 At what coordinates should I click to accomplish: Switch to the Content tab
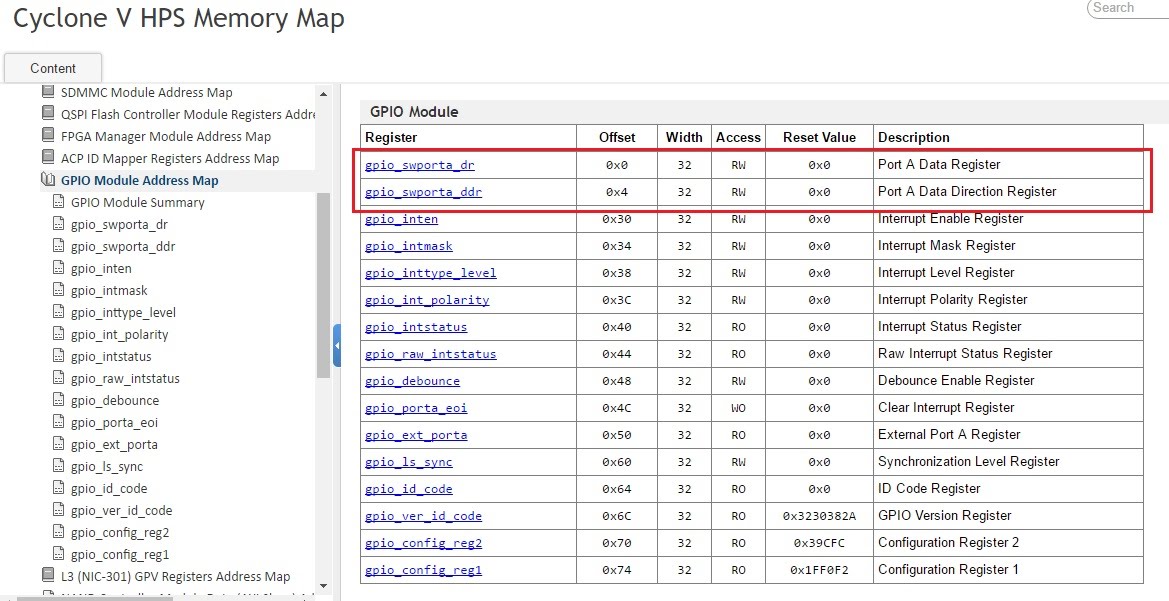pyautogui.click(x=53, y=68)
